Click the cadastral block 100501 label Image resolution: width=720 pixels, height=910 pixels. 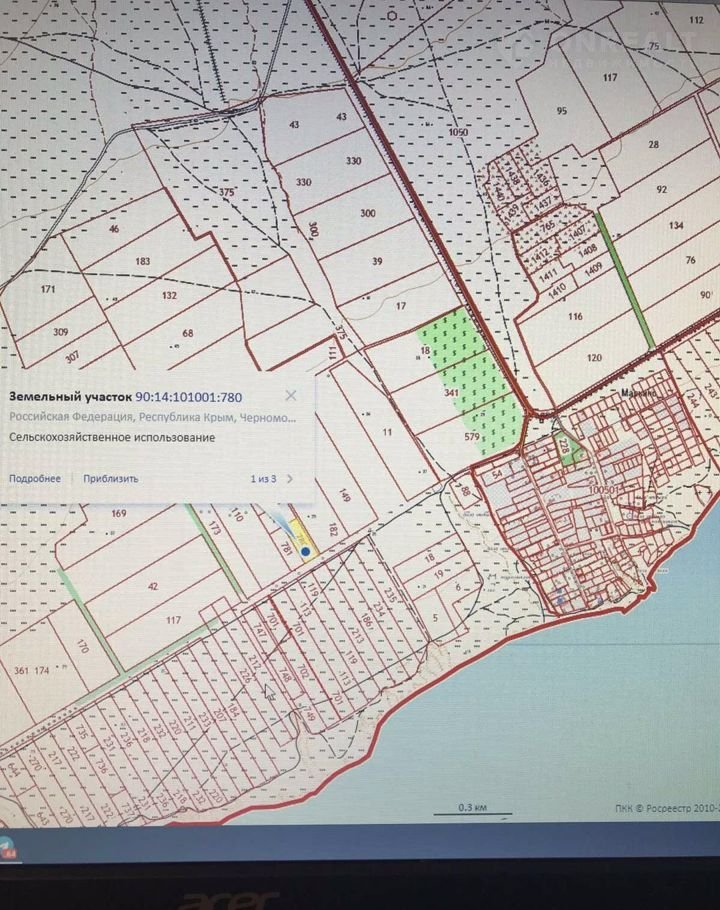tap(602, 491)
